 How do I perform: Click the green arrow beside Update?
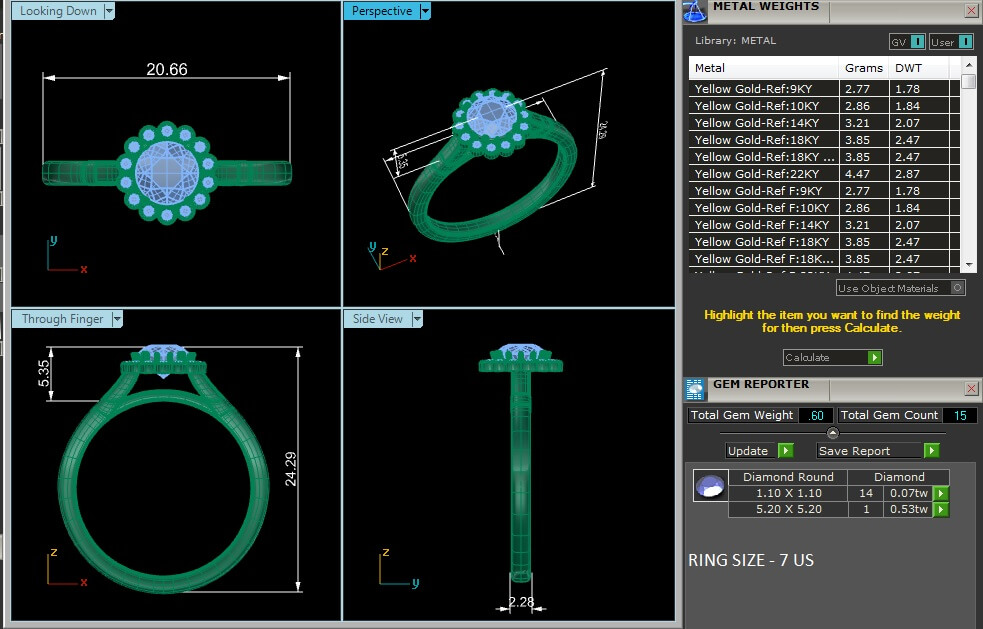(x=785, y=451)
